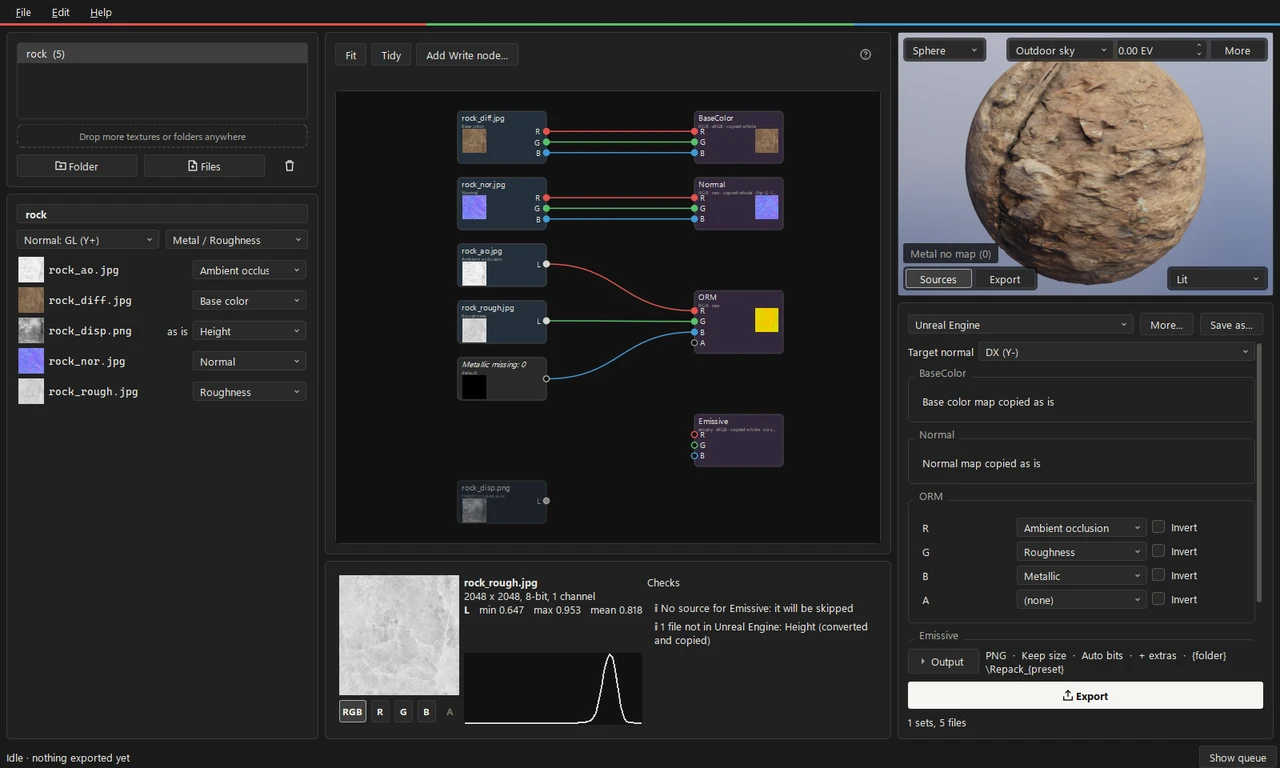The image size is (1280, 768).
Task: Switch to the Export preview tab
Action: click(x=1005, y=279)
